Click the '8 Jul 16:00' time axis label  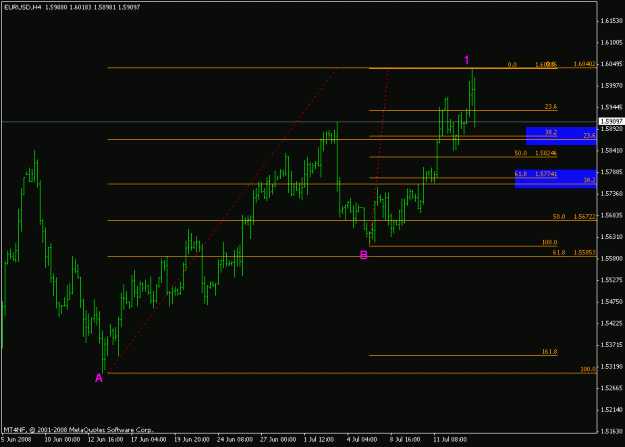coord(405,439)
